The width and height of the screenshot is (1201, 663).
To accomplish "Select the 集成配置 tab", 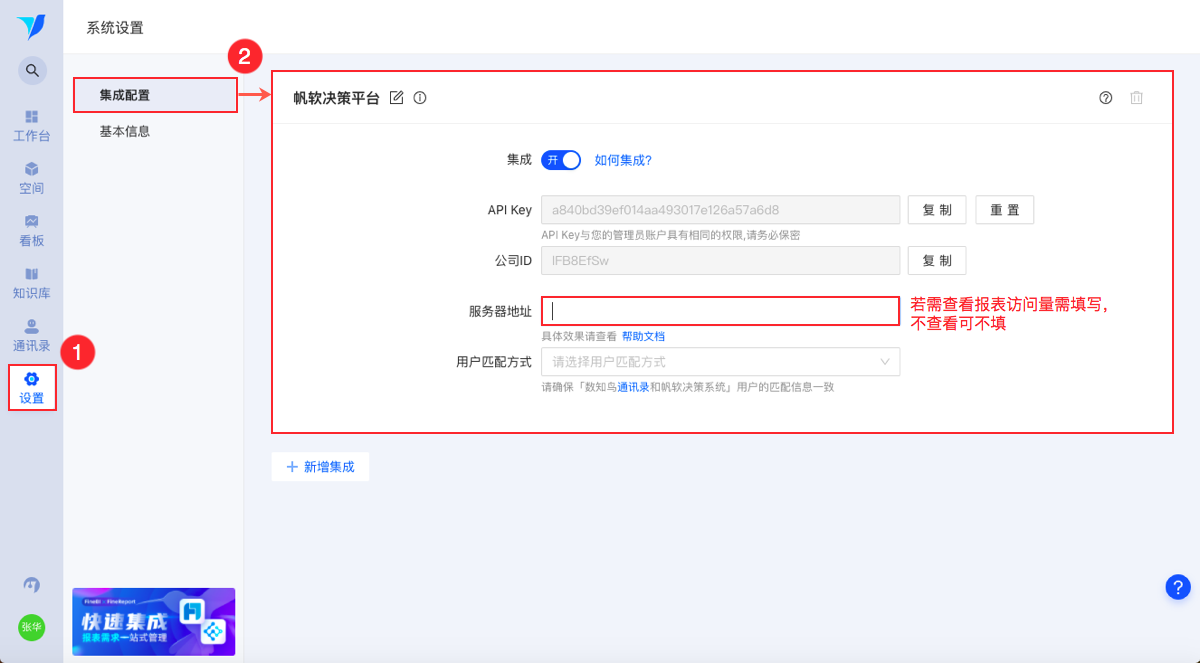I will 155,95.
